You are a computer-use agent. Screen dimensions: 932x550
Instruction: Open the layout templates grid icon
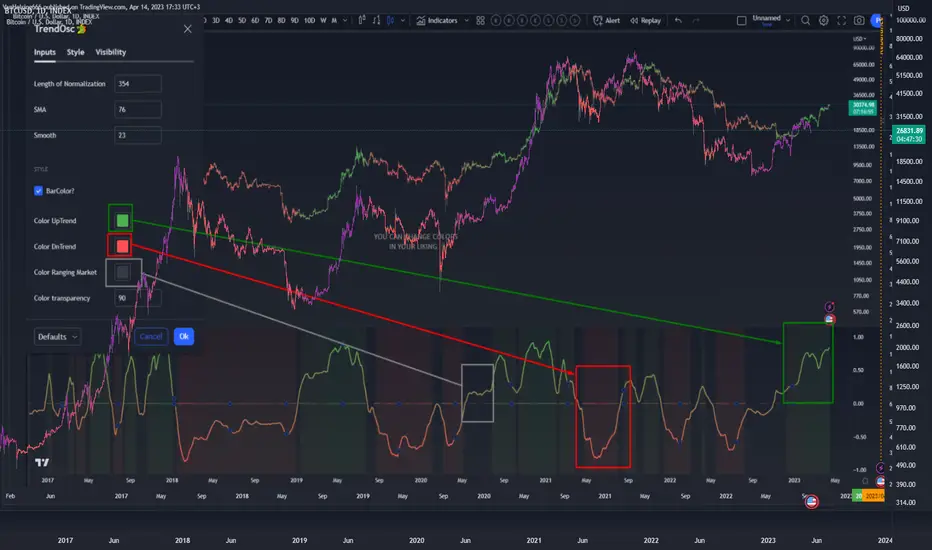tap(480, 21)
